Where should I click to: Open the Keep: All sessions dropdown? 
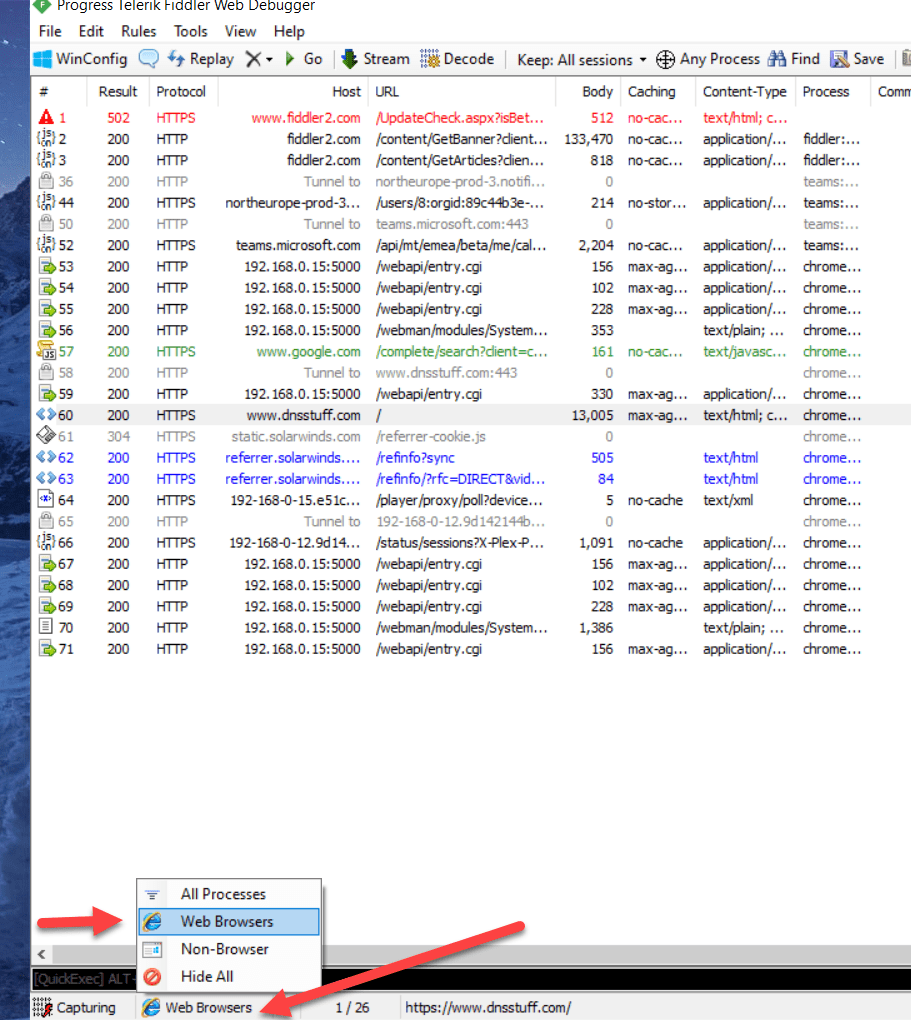[581, 60]
